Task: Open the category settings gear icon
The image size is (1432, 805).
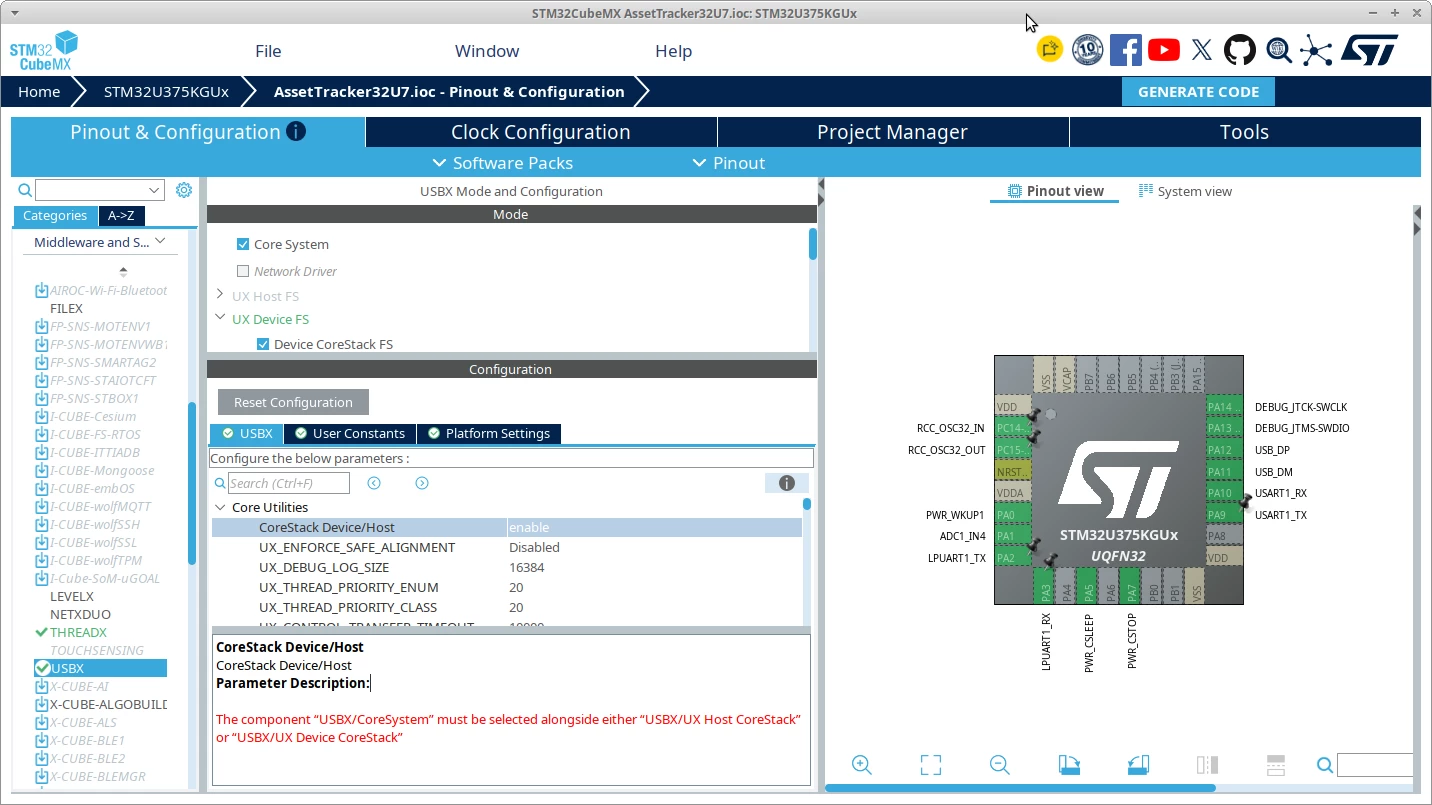Action: coord(184,190)
